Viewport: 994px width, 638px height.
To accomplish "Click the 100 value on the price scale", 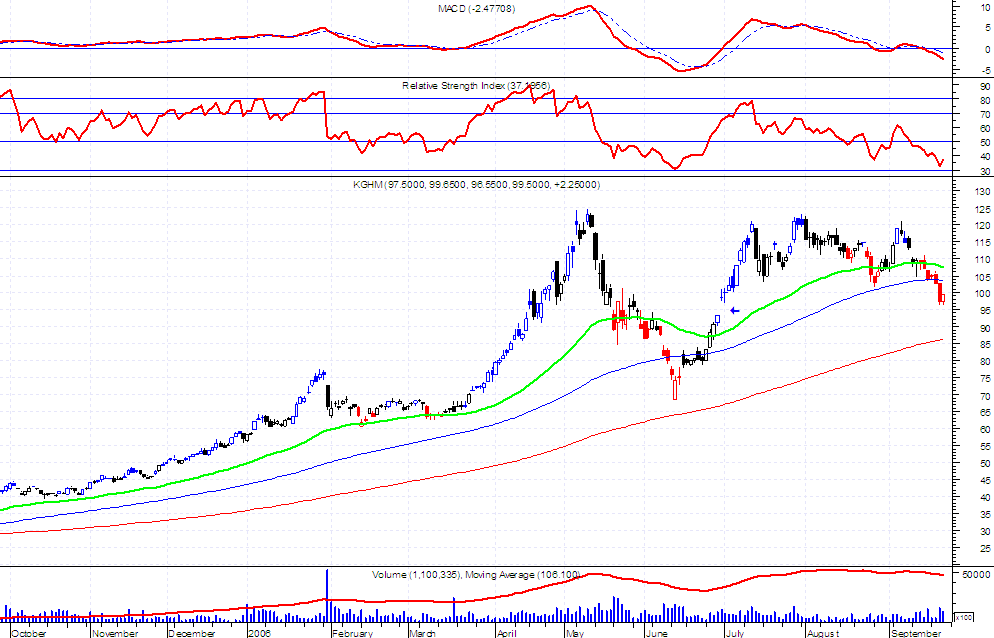I will 983,294.
